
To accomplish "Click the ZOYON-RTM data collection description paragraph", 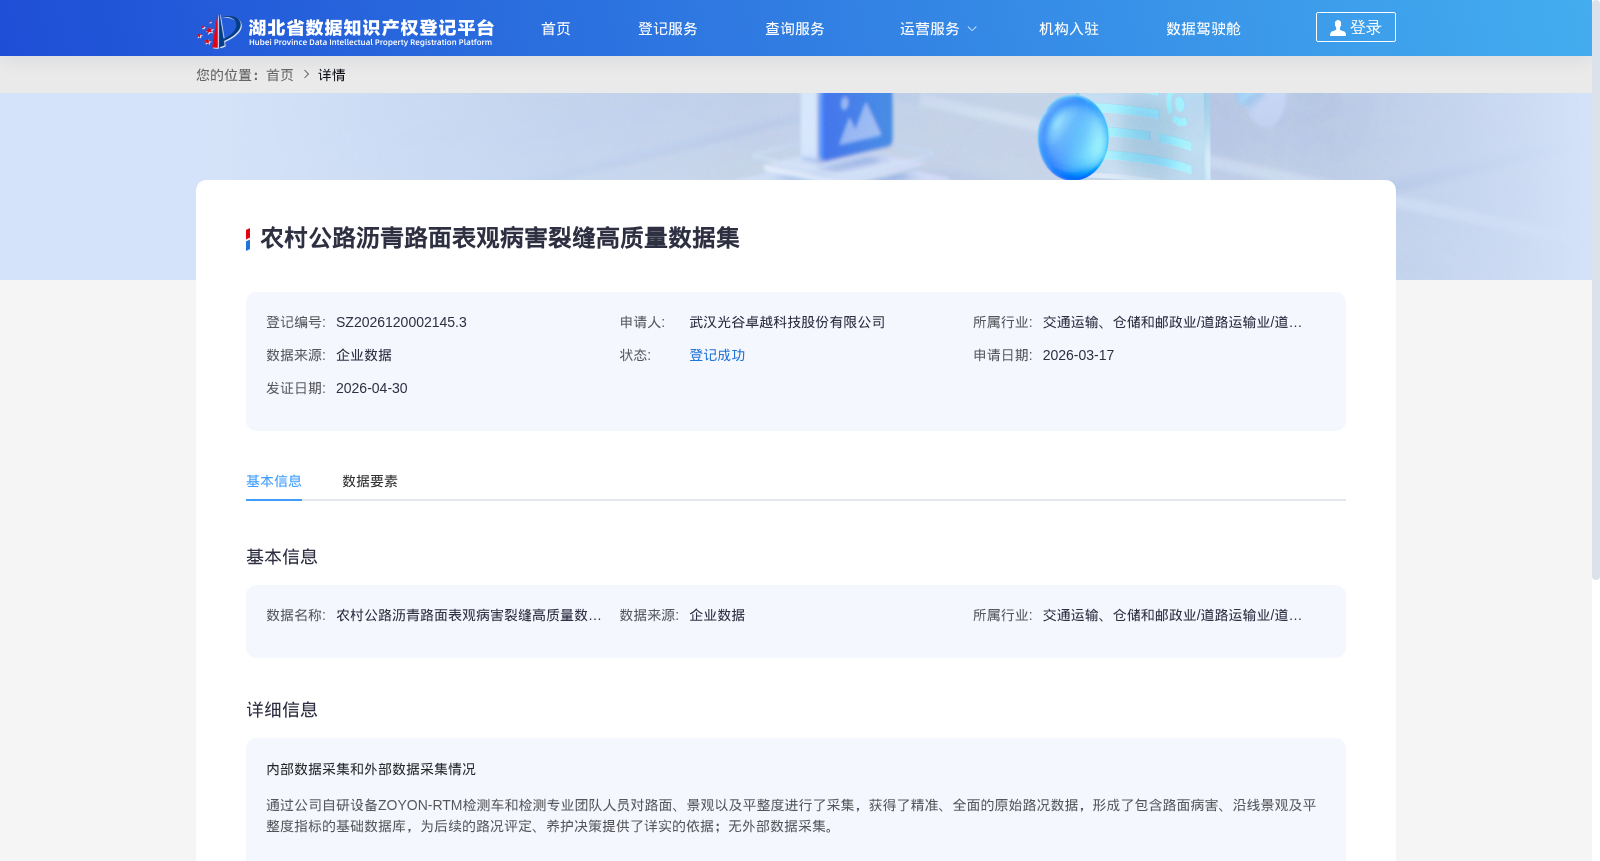I will pos(791,816).
